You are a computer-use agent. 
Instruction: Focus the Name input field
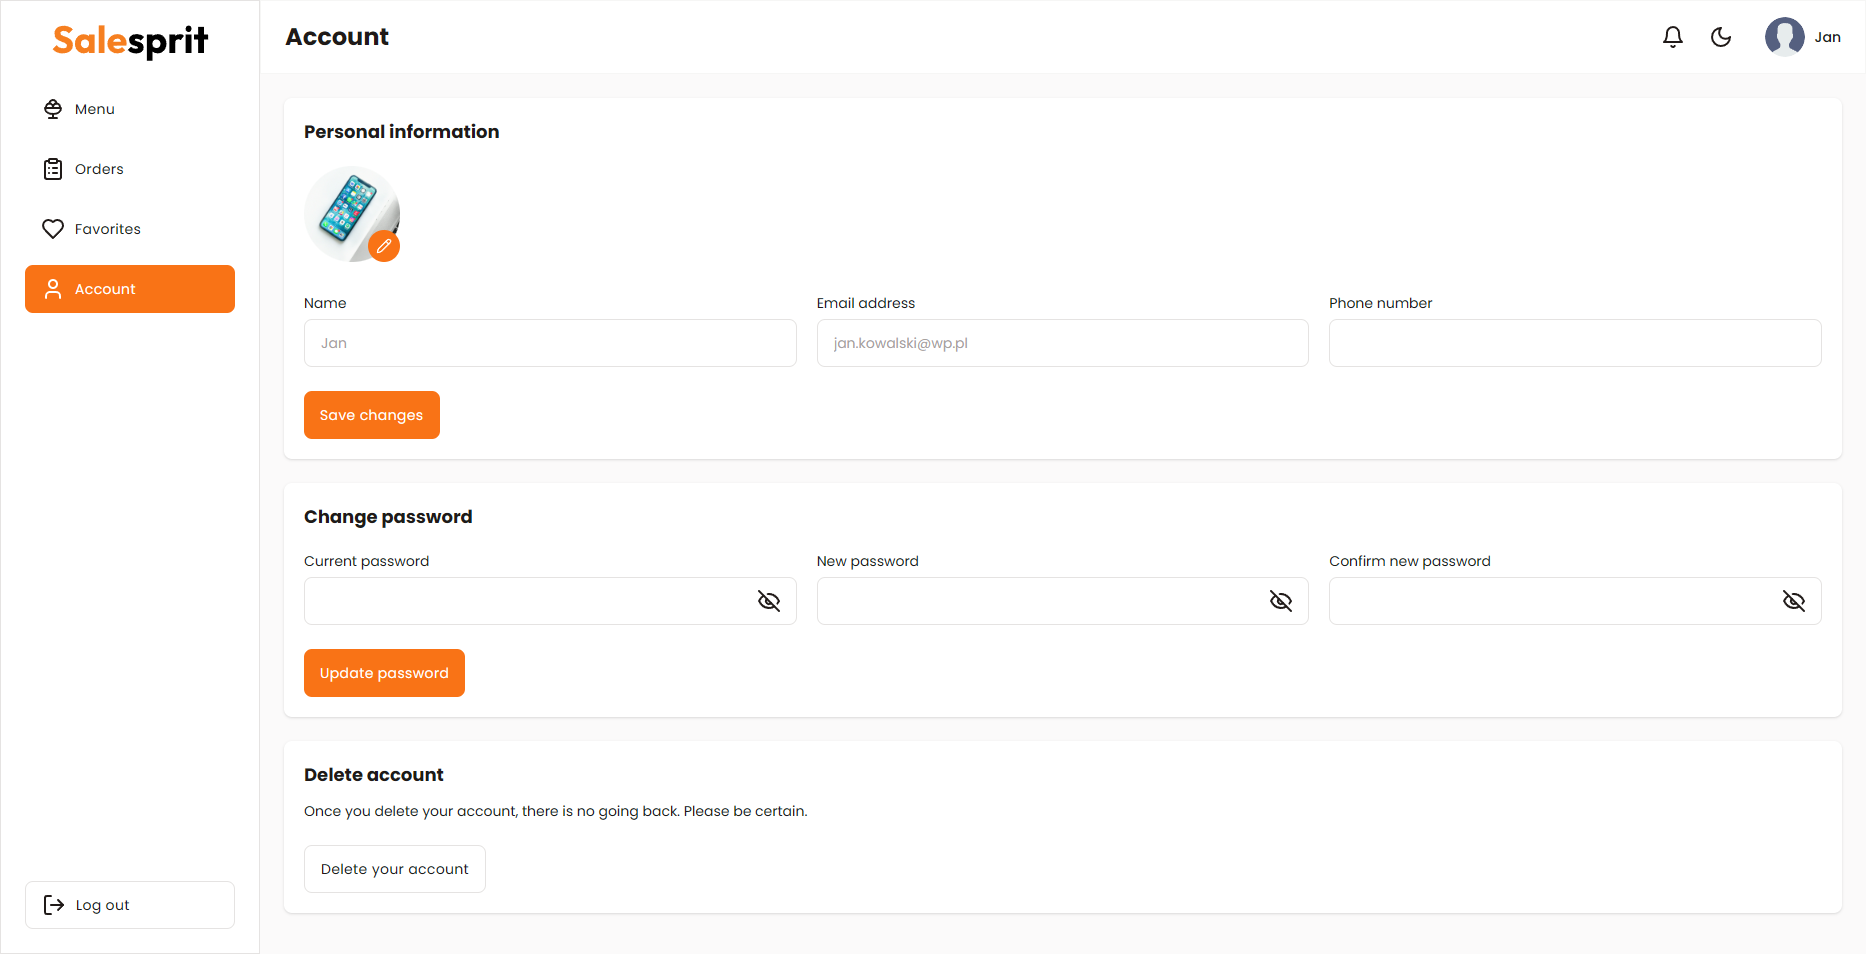click(550, 343)
